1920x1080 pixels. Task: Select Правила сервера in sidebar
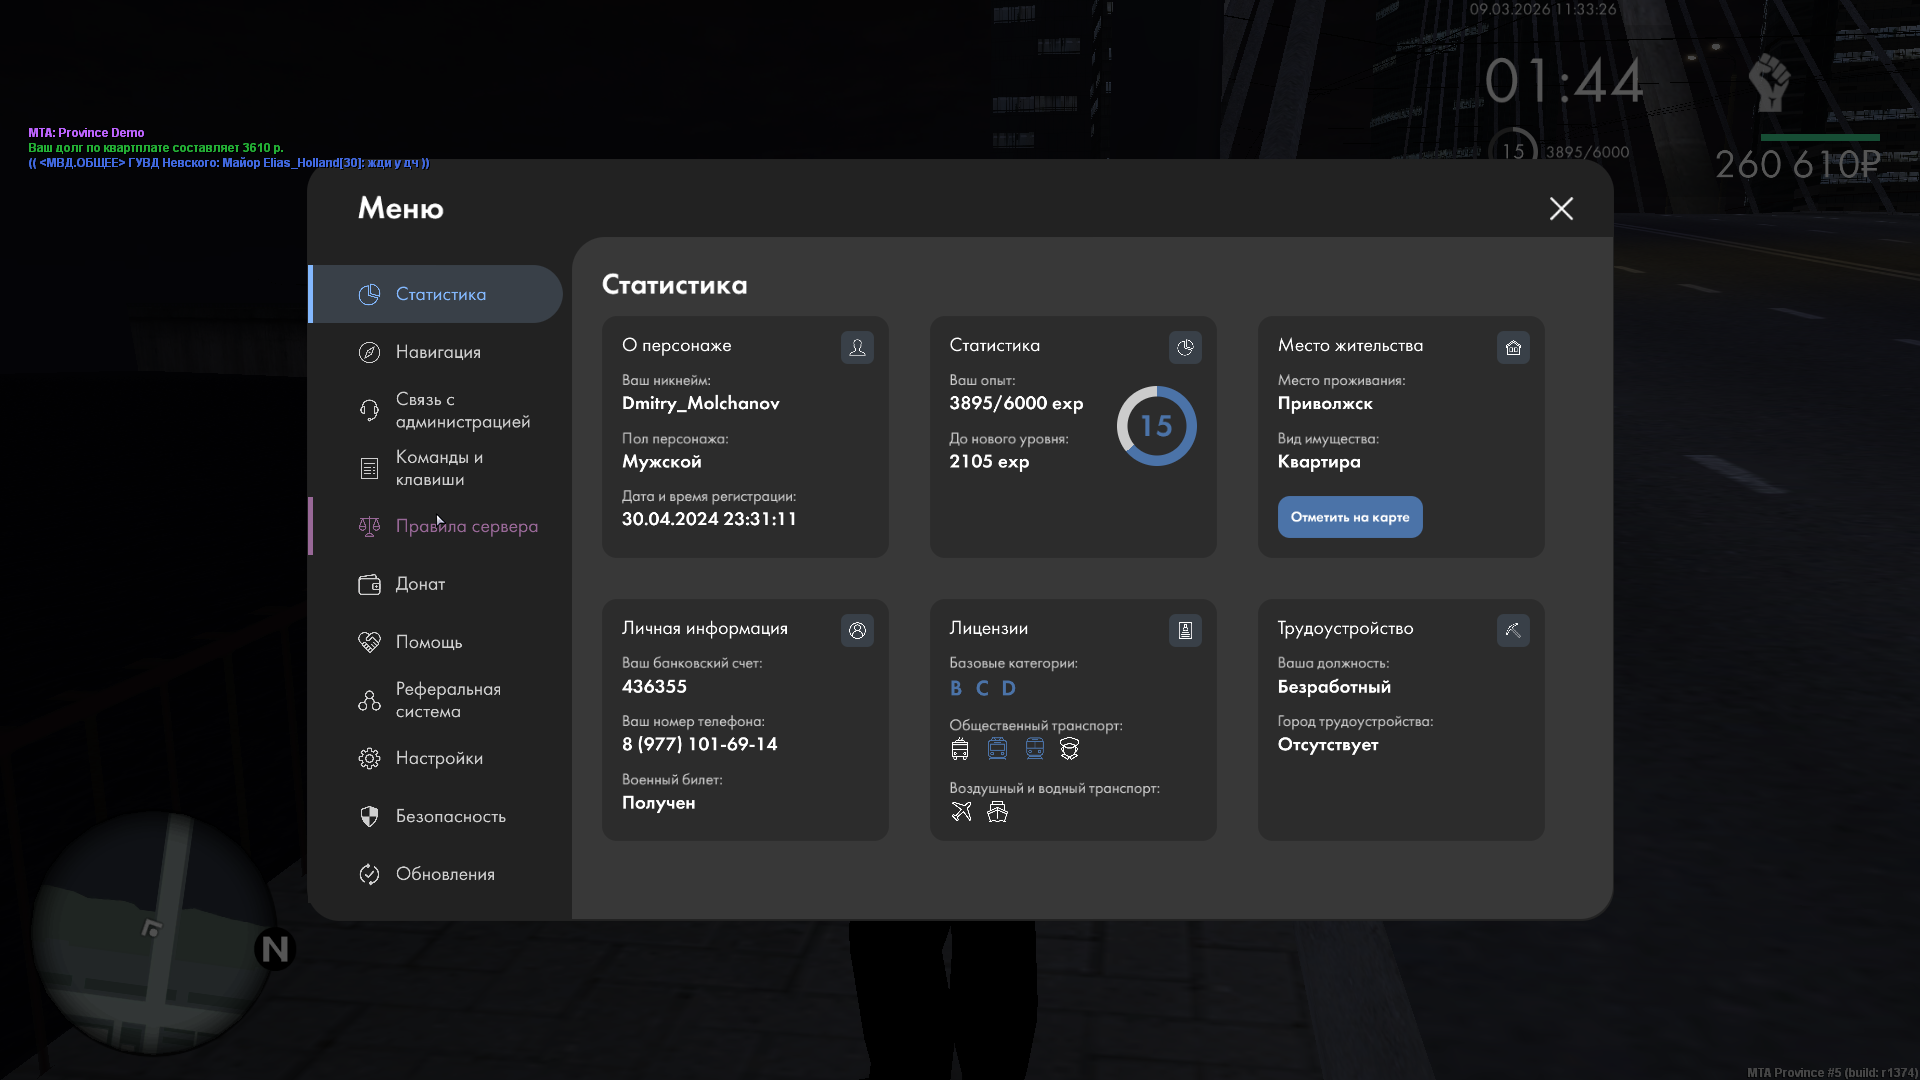pos(466,526)
